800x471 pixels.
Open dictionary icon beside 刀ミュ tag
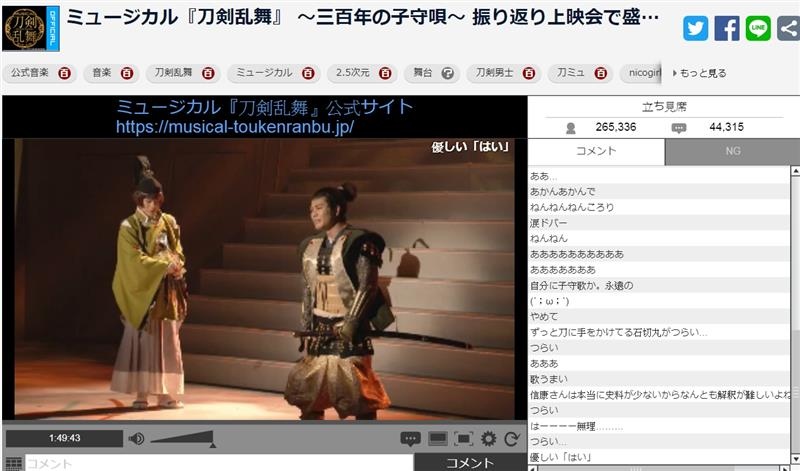600,73
